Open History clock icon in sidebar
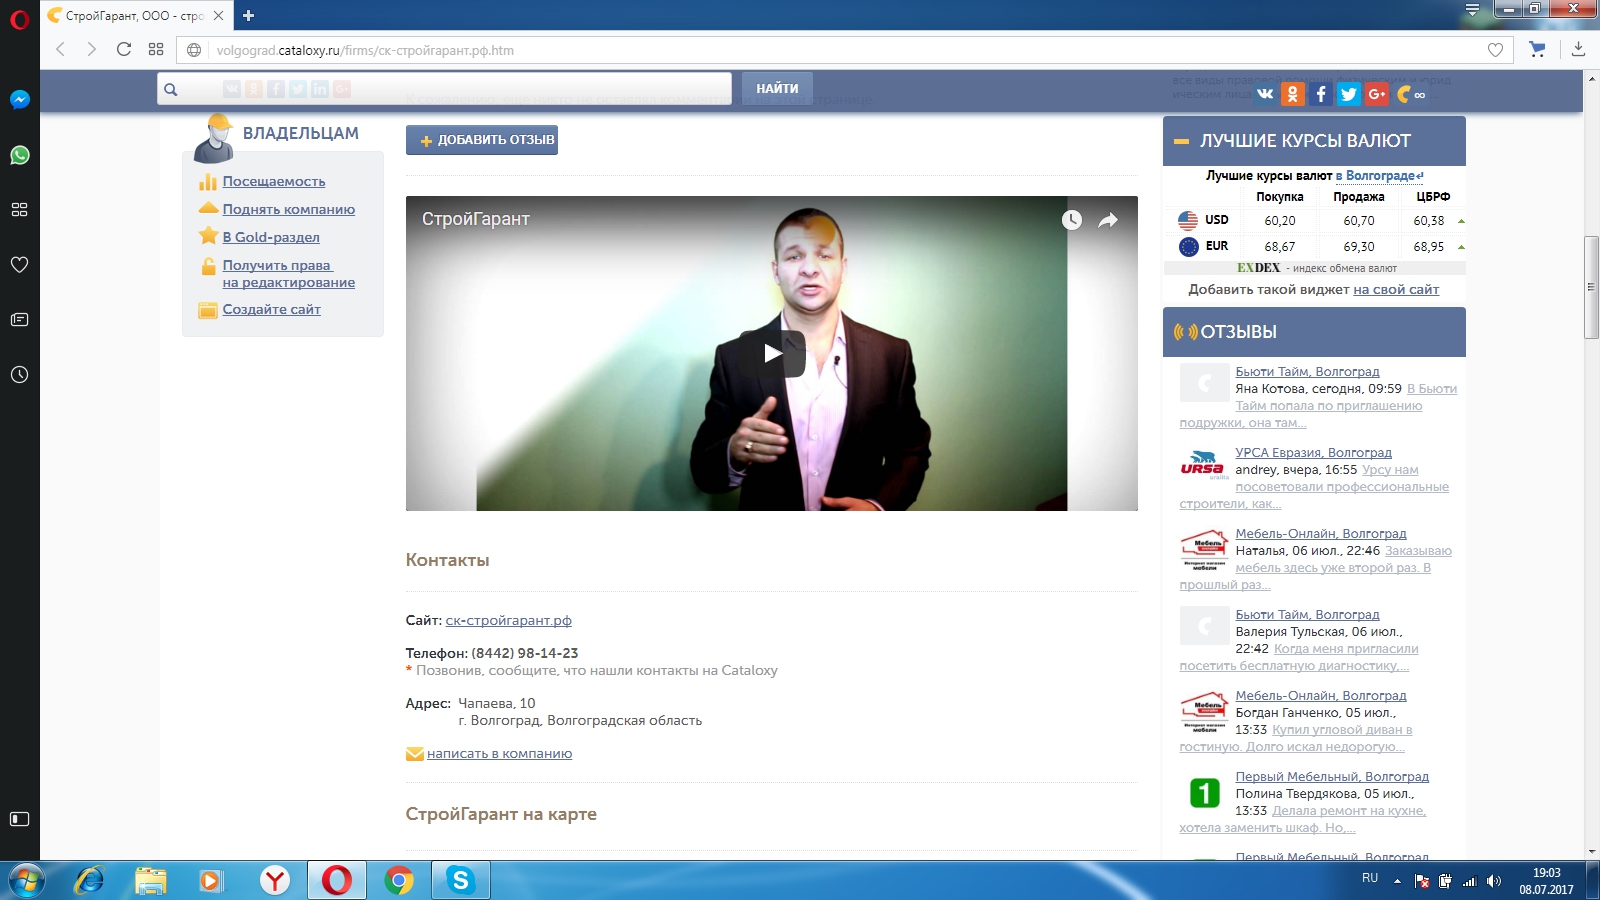 19,375
